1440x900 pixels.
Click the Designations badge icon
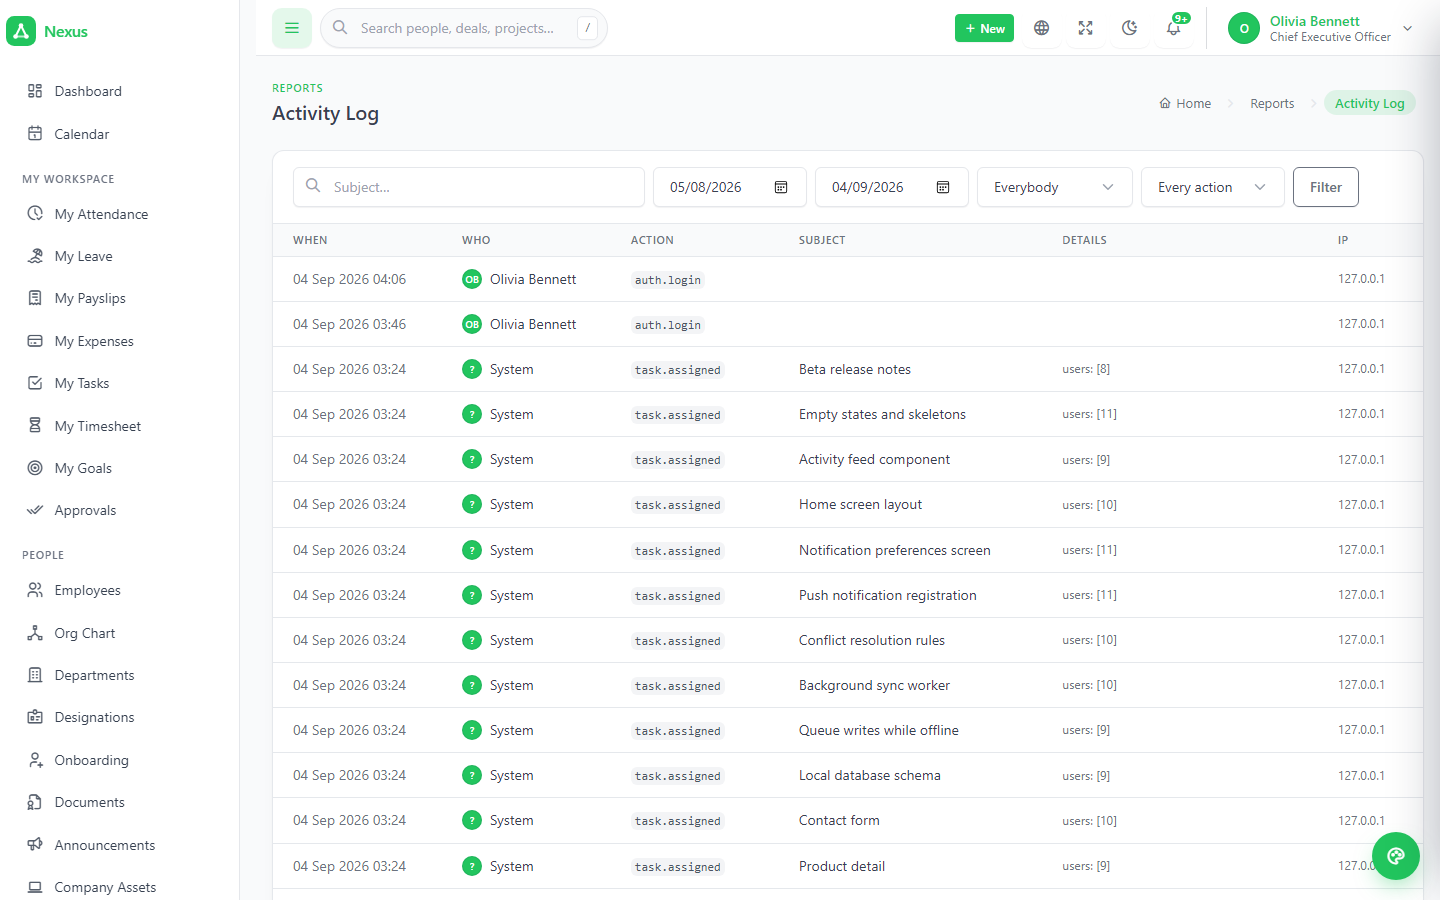(x=35, y=717)
